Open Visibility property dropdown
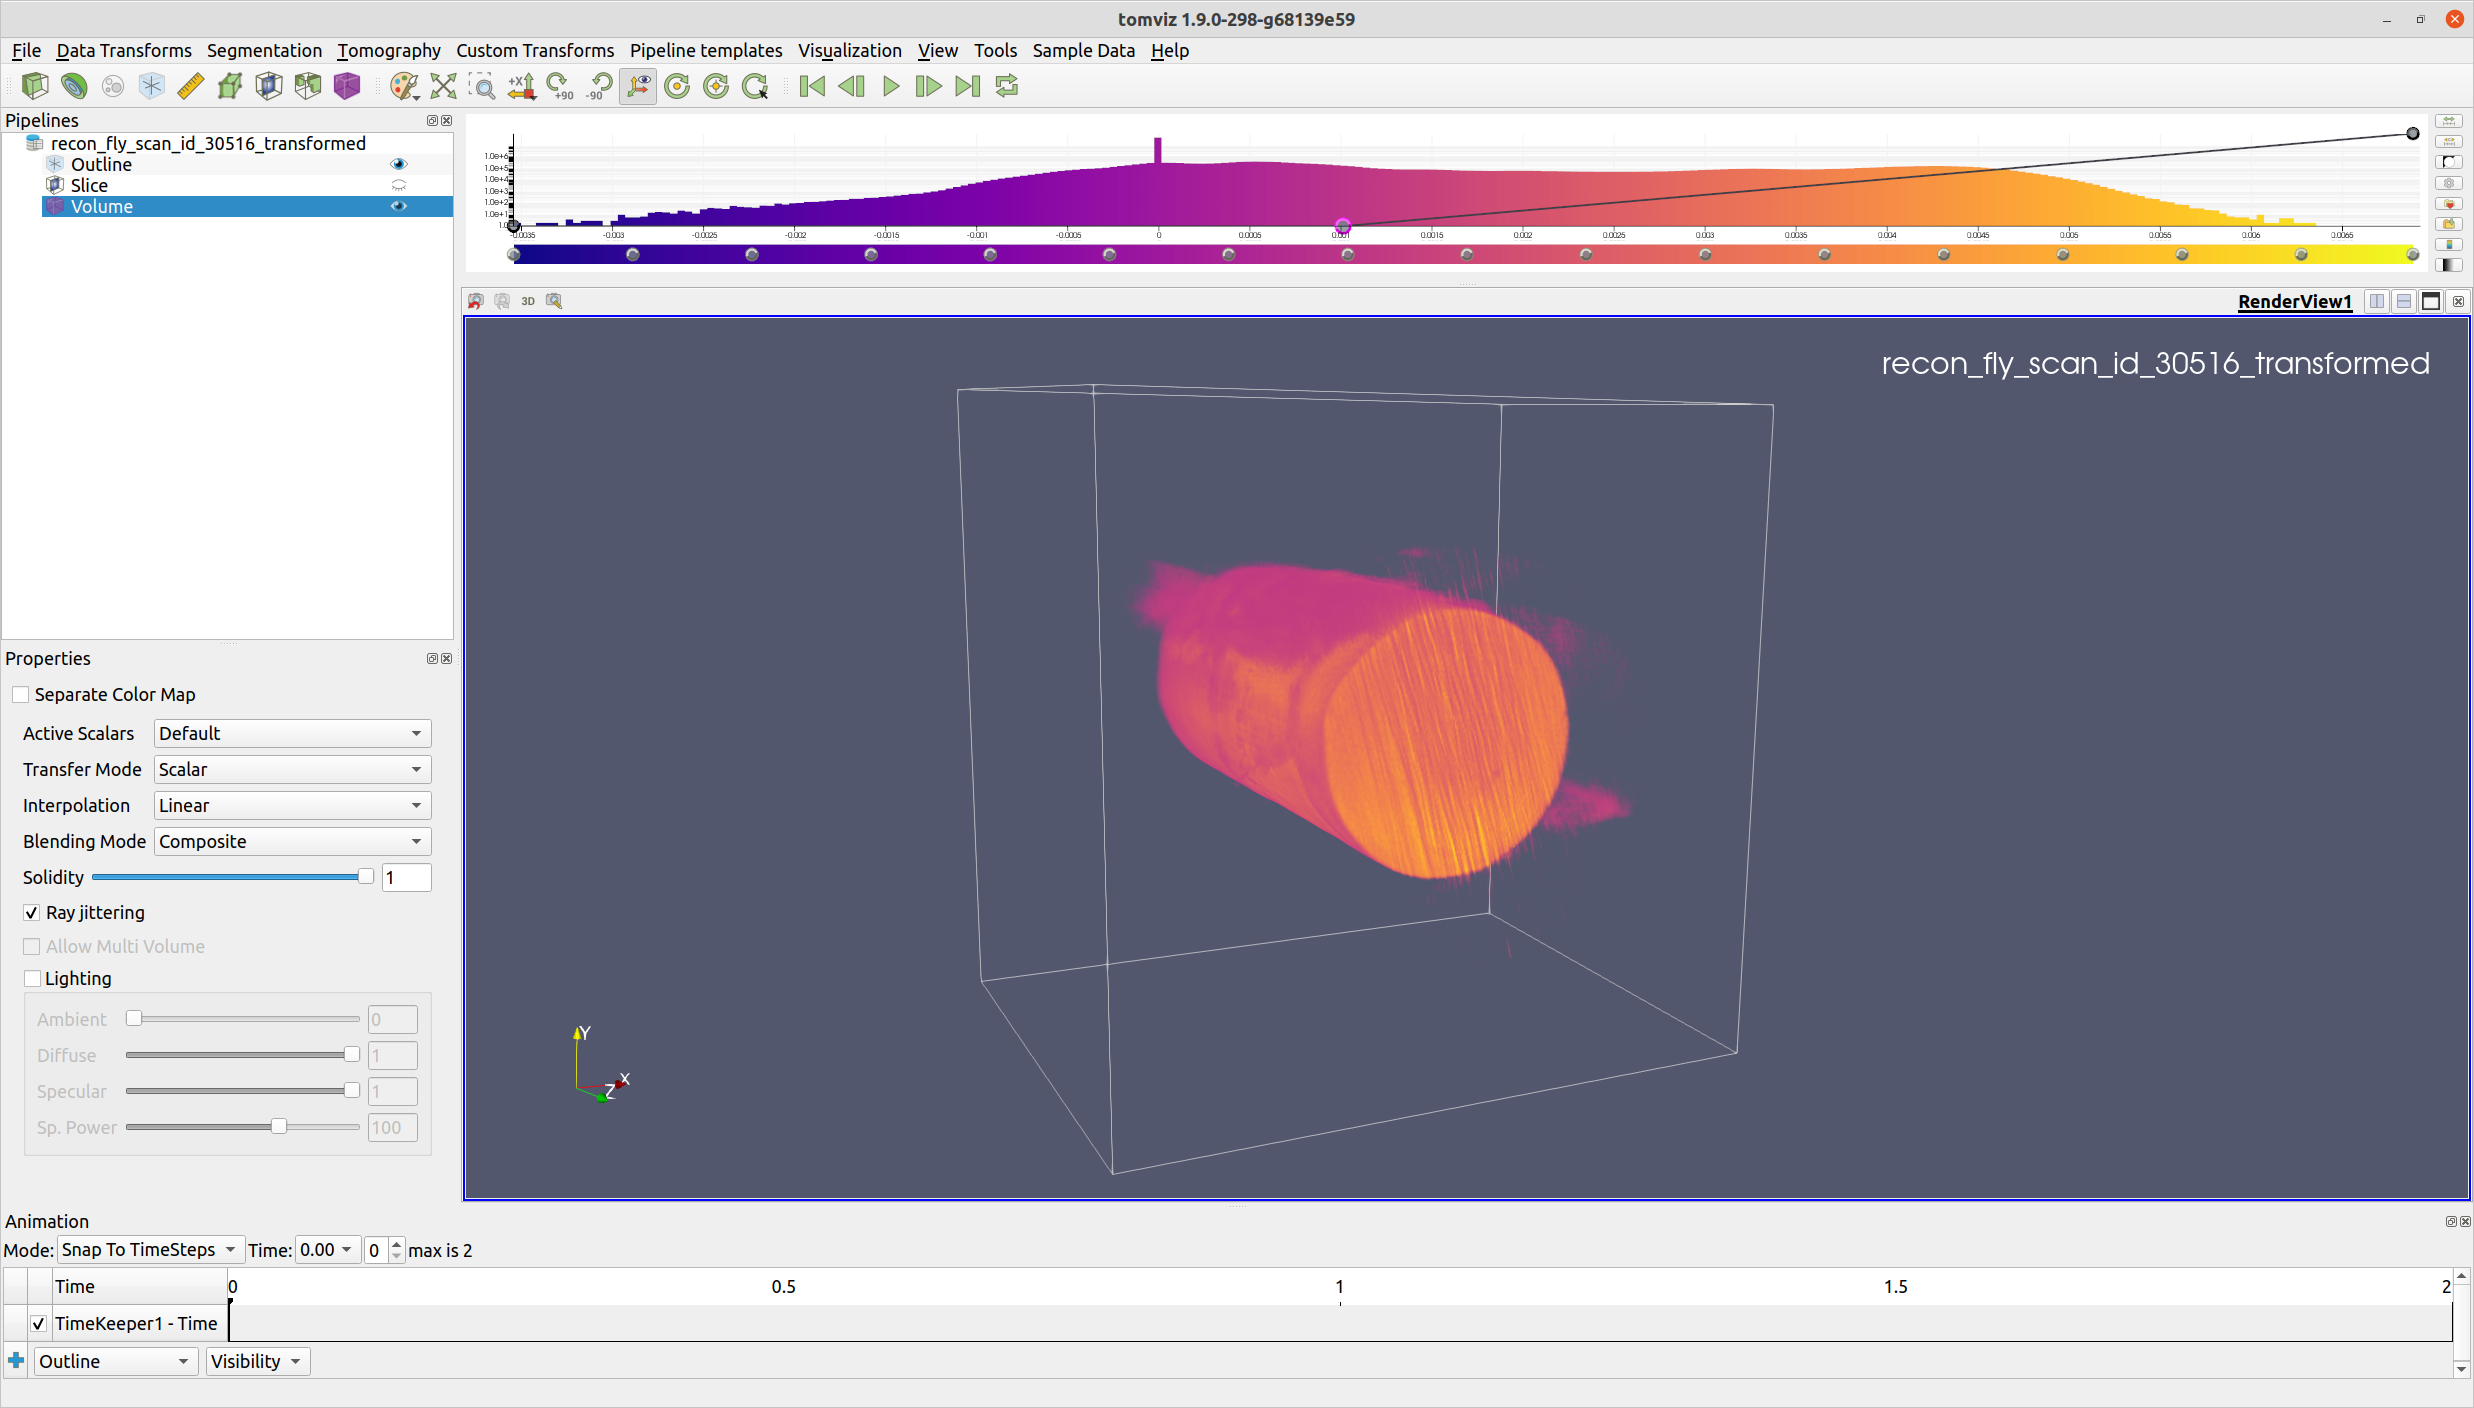The height and width of the screenshot is (1408, 2474). coord(257,1362)
